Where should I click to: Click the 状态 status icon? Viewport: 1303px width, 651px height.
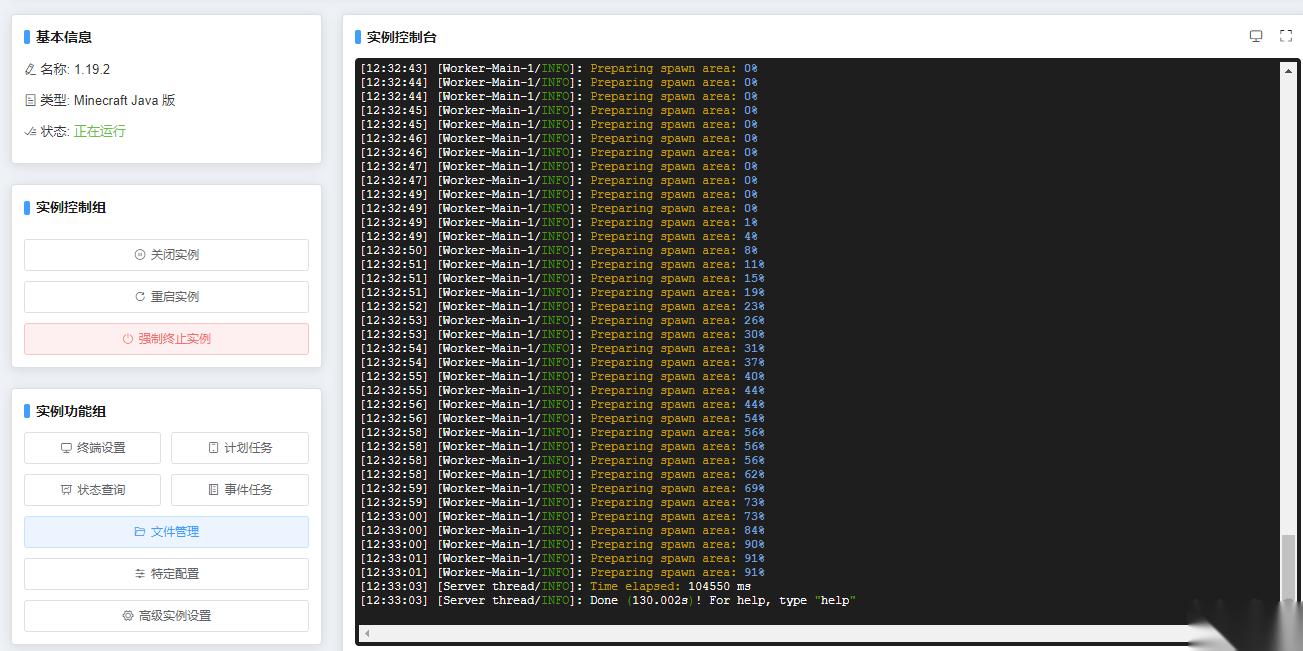pos(30,131)
